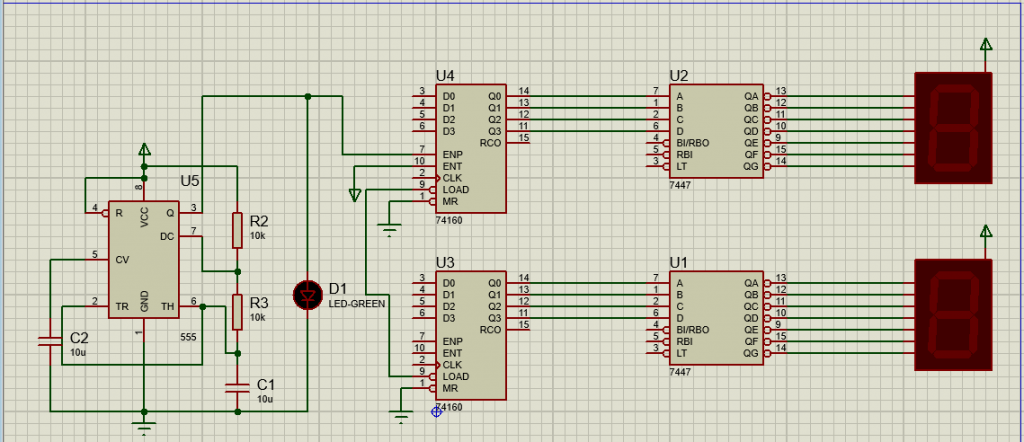Click the 10u value under C1
The image size is (1024, 442).
tap(265, 398)
